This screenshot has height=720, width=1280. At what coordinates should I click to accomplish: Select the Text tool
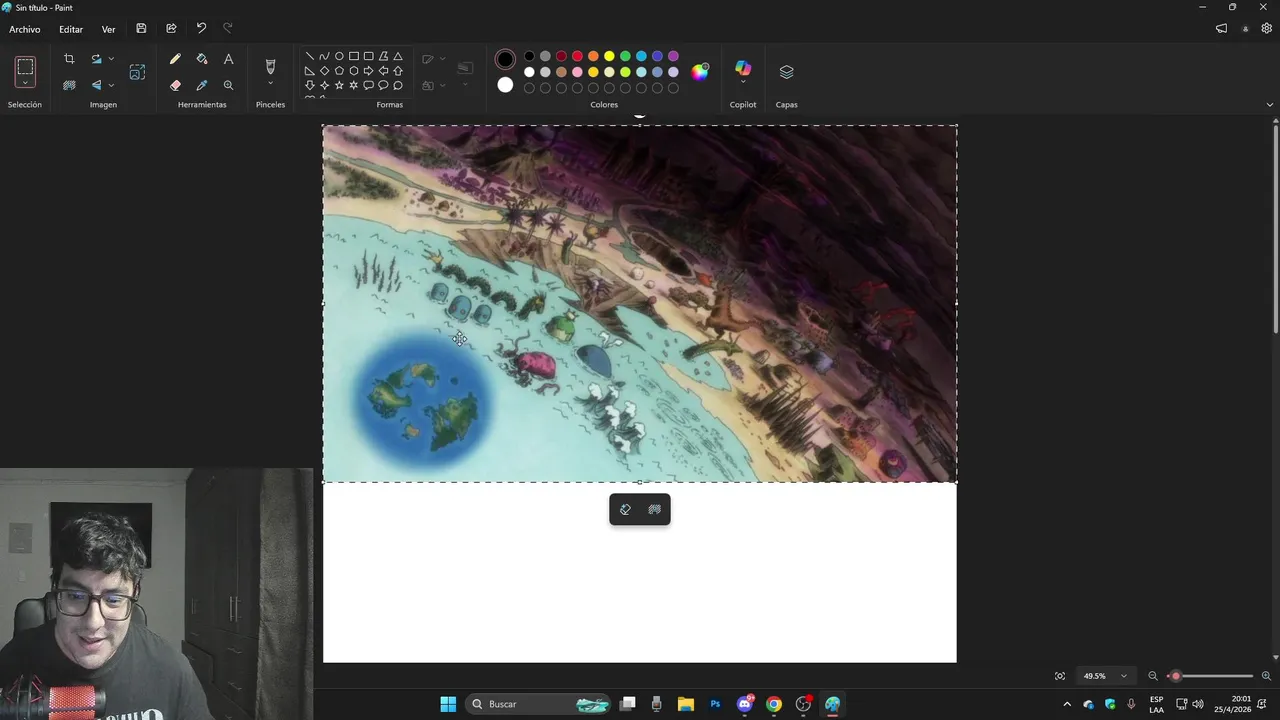tap(228, 59)
